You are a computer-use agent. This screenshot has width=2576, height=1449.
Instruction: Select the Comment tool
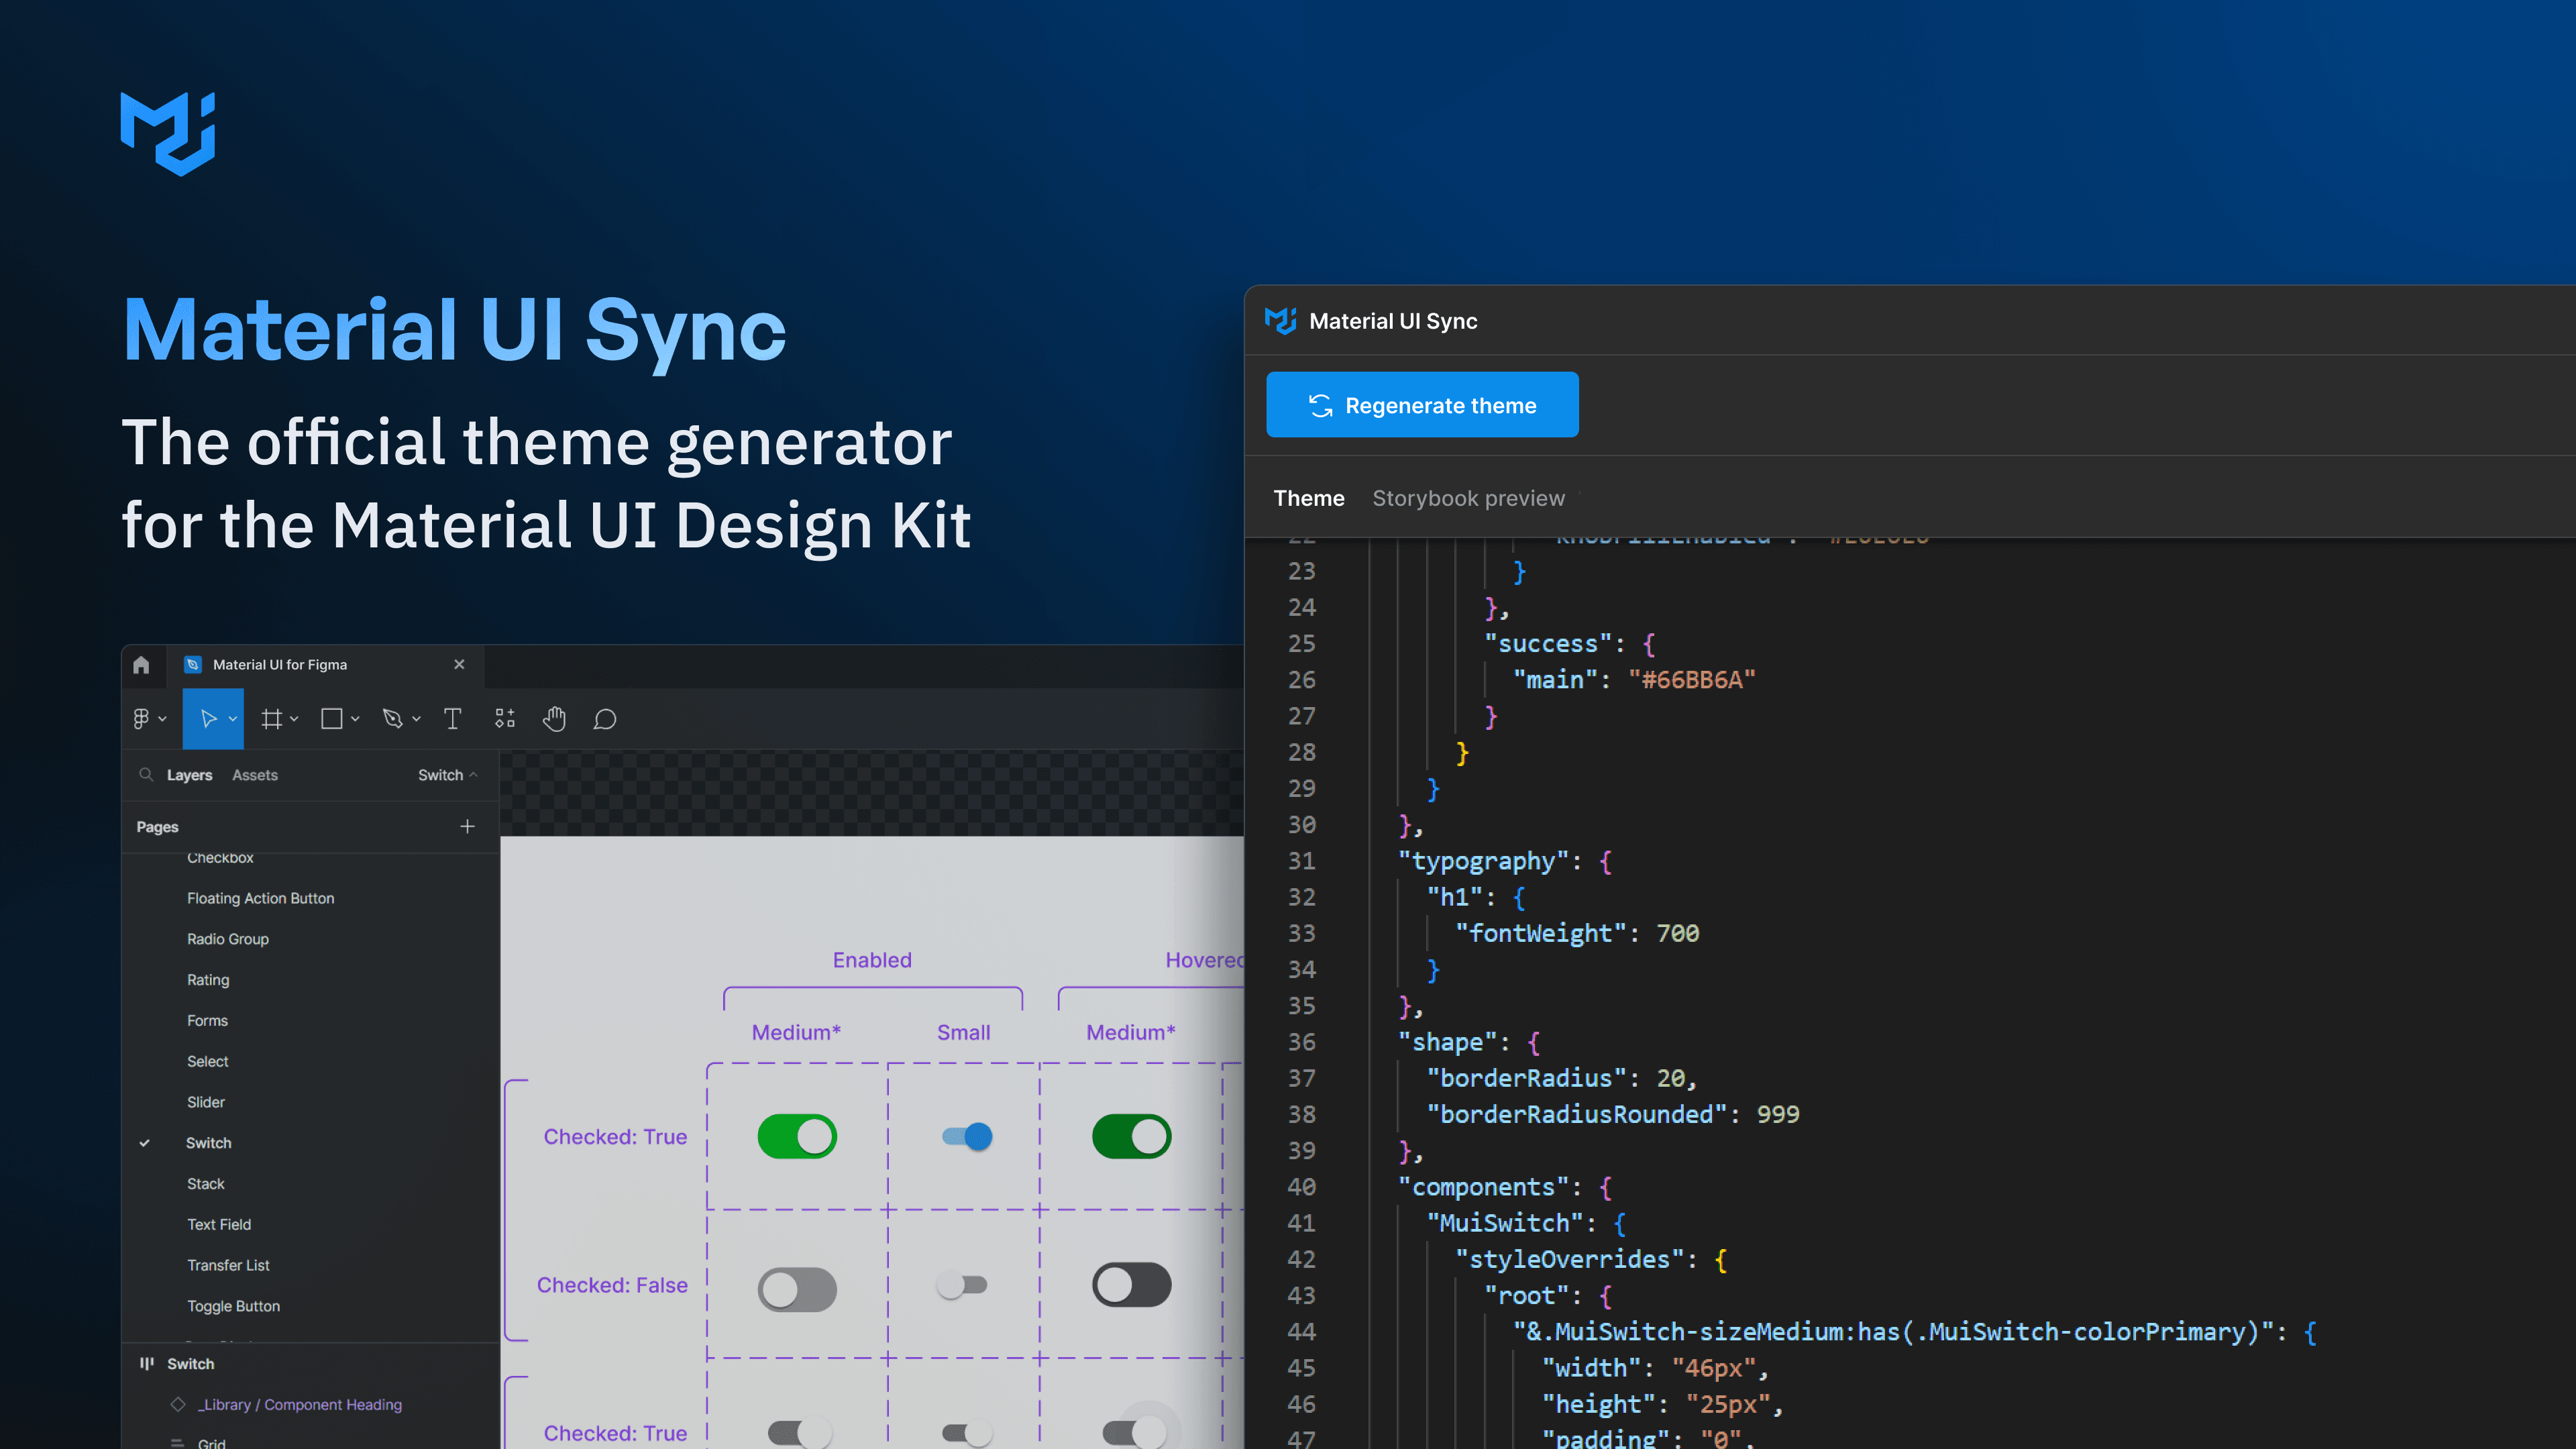pyautogui.click(x=605, y=719)
